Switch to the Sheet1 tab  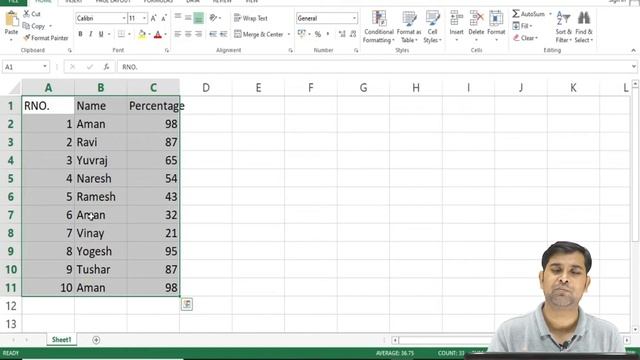(x=62, y=340)
